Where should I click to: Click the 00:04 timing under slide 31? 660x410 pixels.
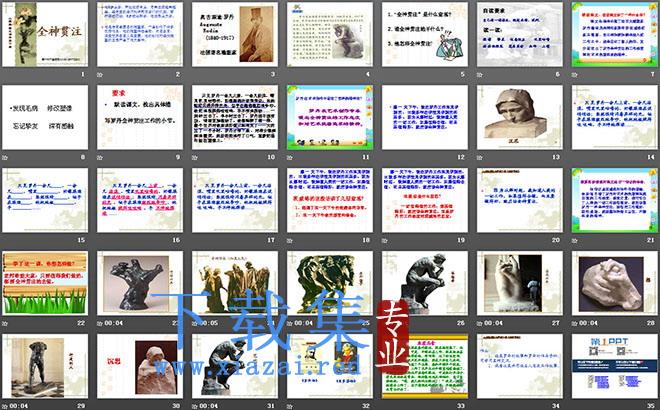(209, 406)
